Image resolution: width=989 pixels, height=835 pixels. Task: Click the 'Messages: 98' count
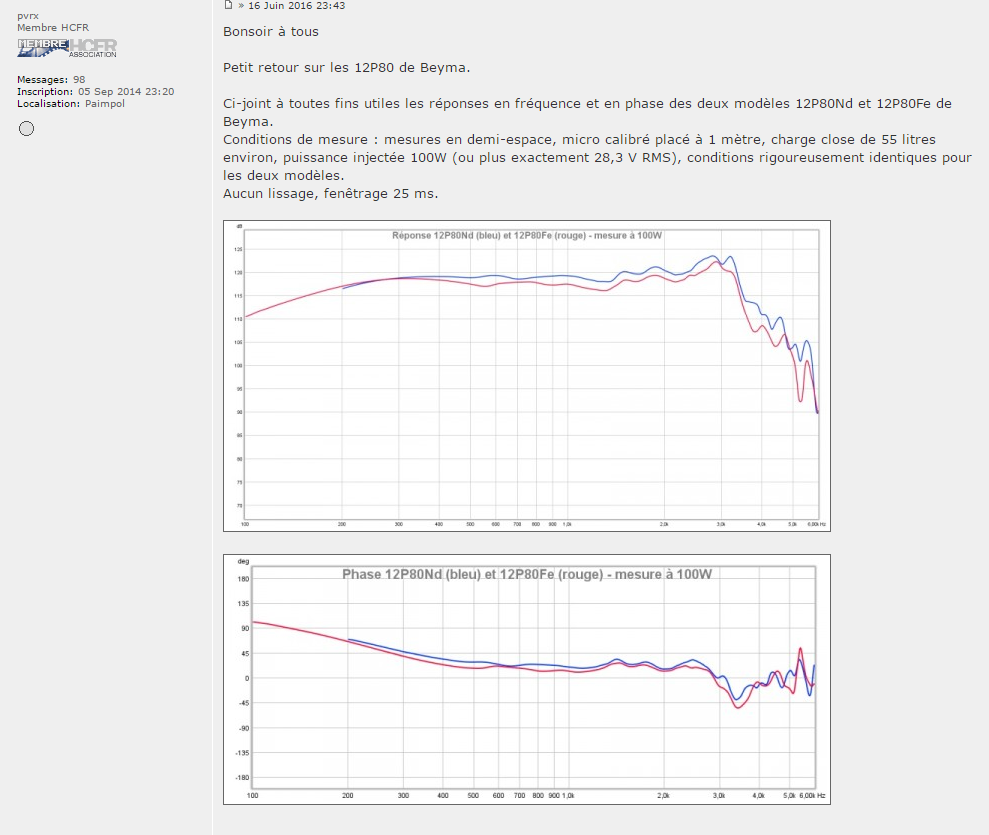click(51, 79)
